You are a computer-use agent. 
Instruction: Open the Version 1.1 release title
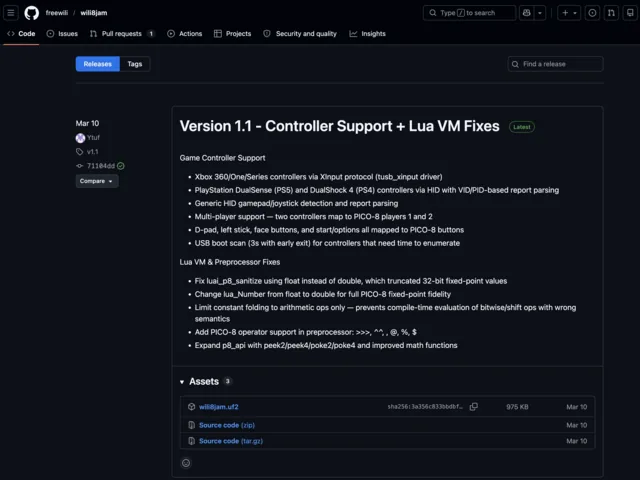(x=340, y=126)
